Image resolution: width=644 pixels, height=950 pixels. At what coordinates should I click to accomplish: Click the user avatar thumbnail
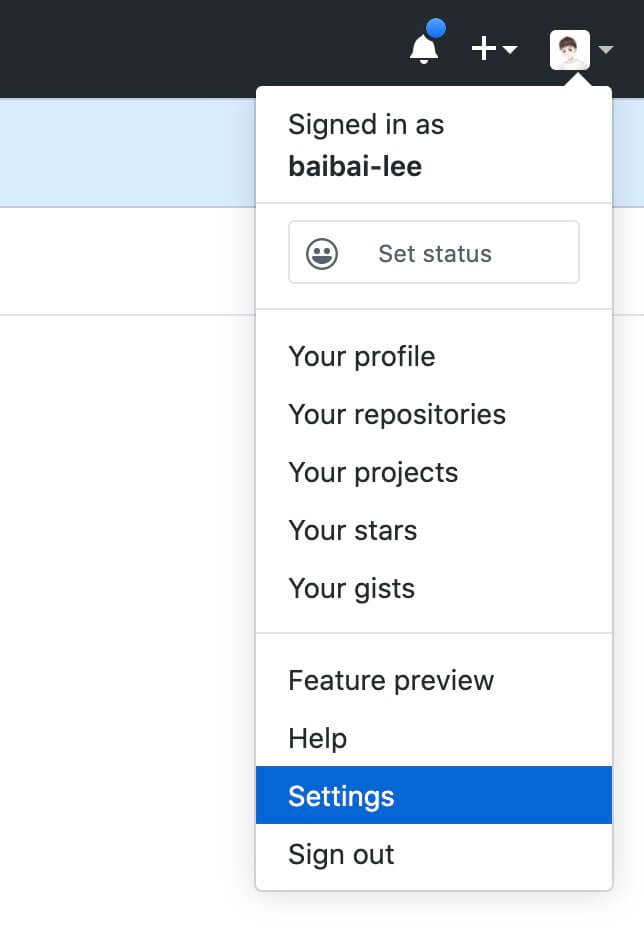pyautogui.click(x=570, y=49)
